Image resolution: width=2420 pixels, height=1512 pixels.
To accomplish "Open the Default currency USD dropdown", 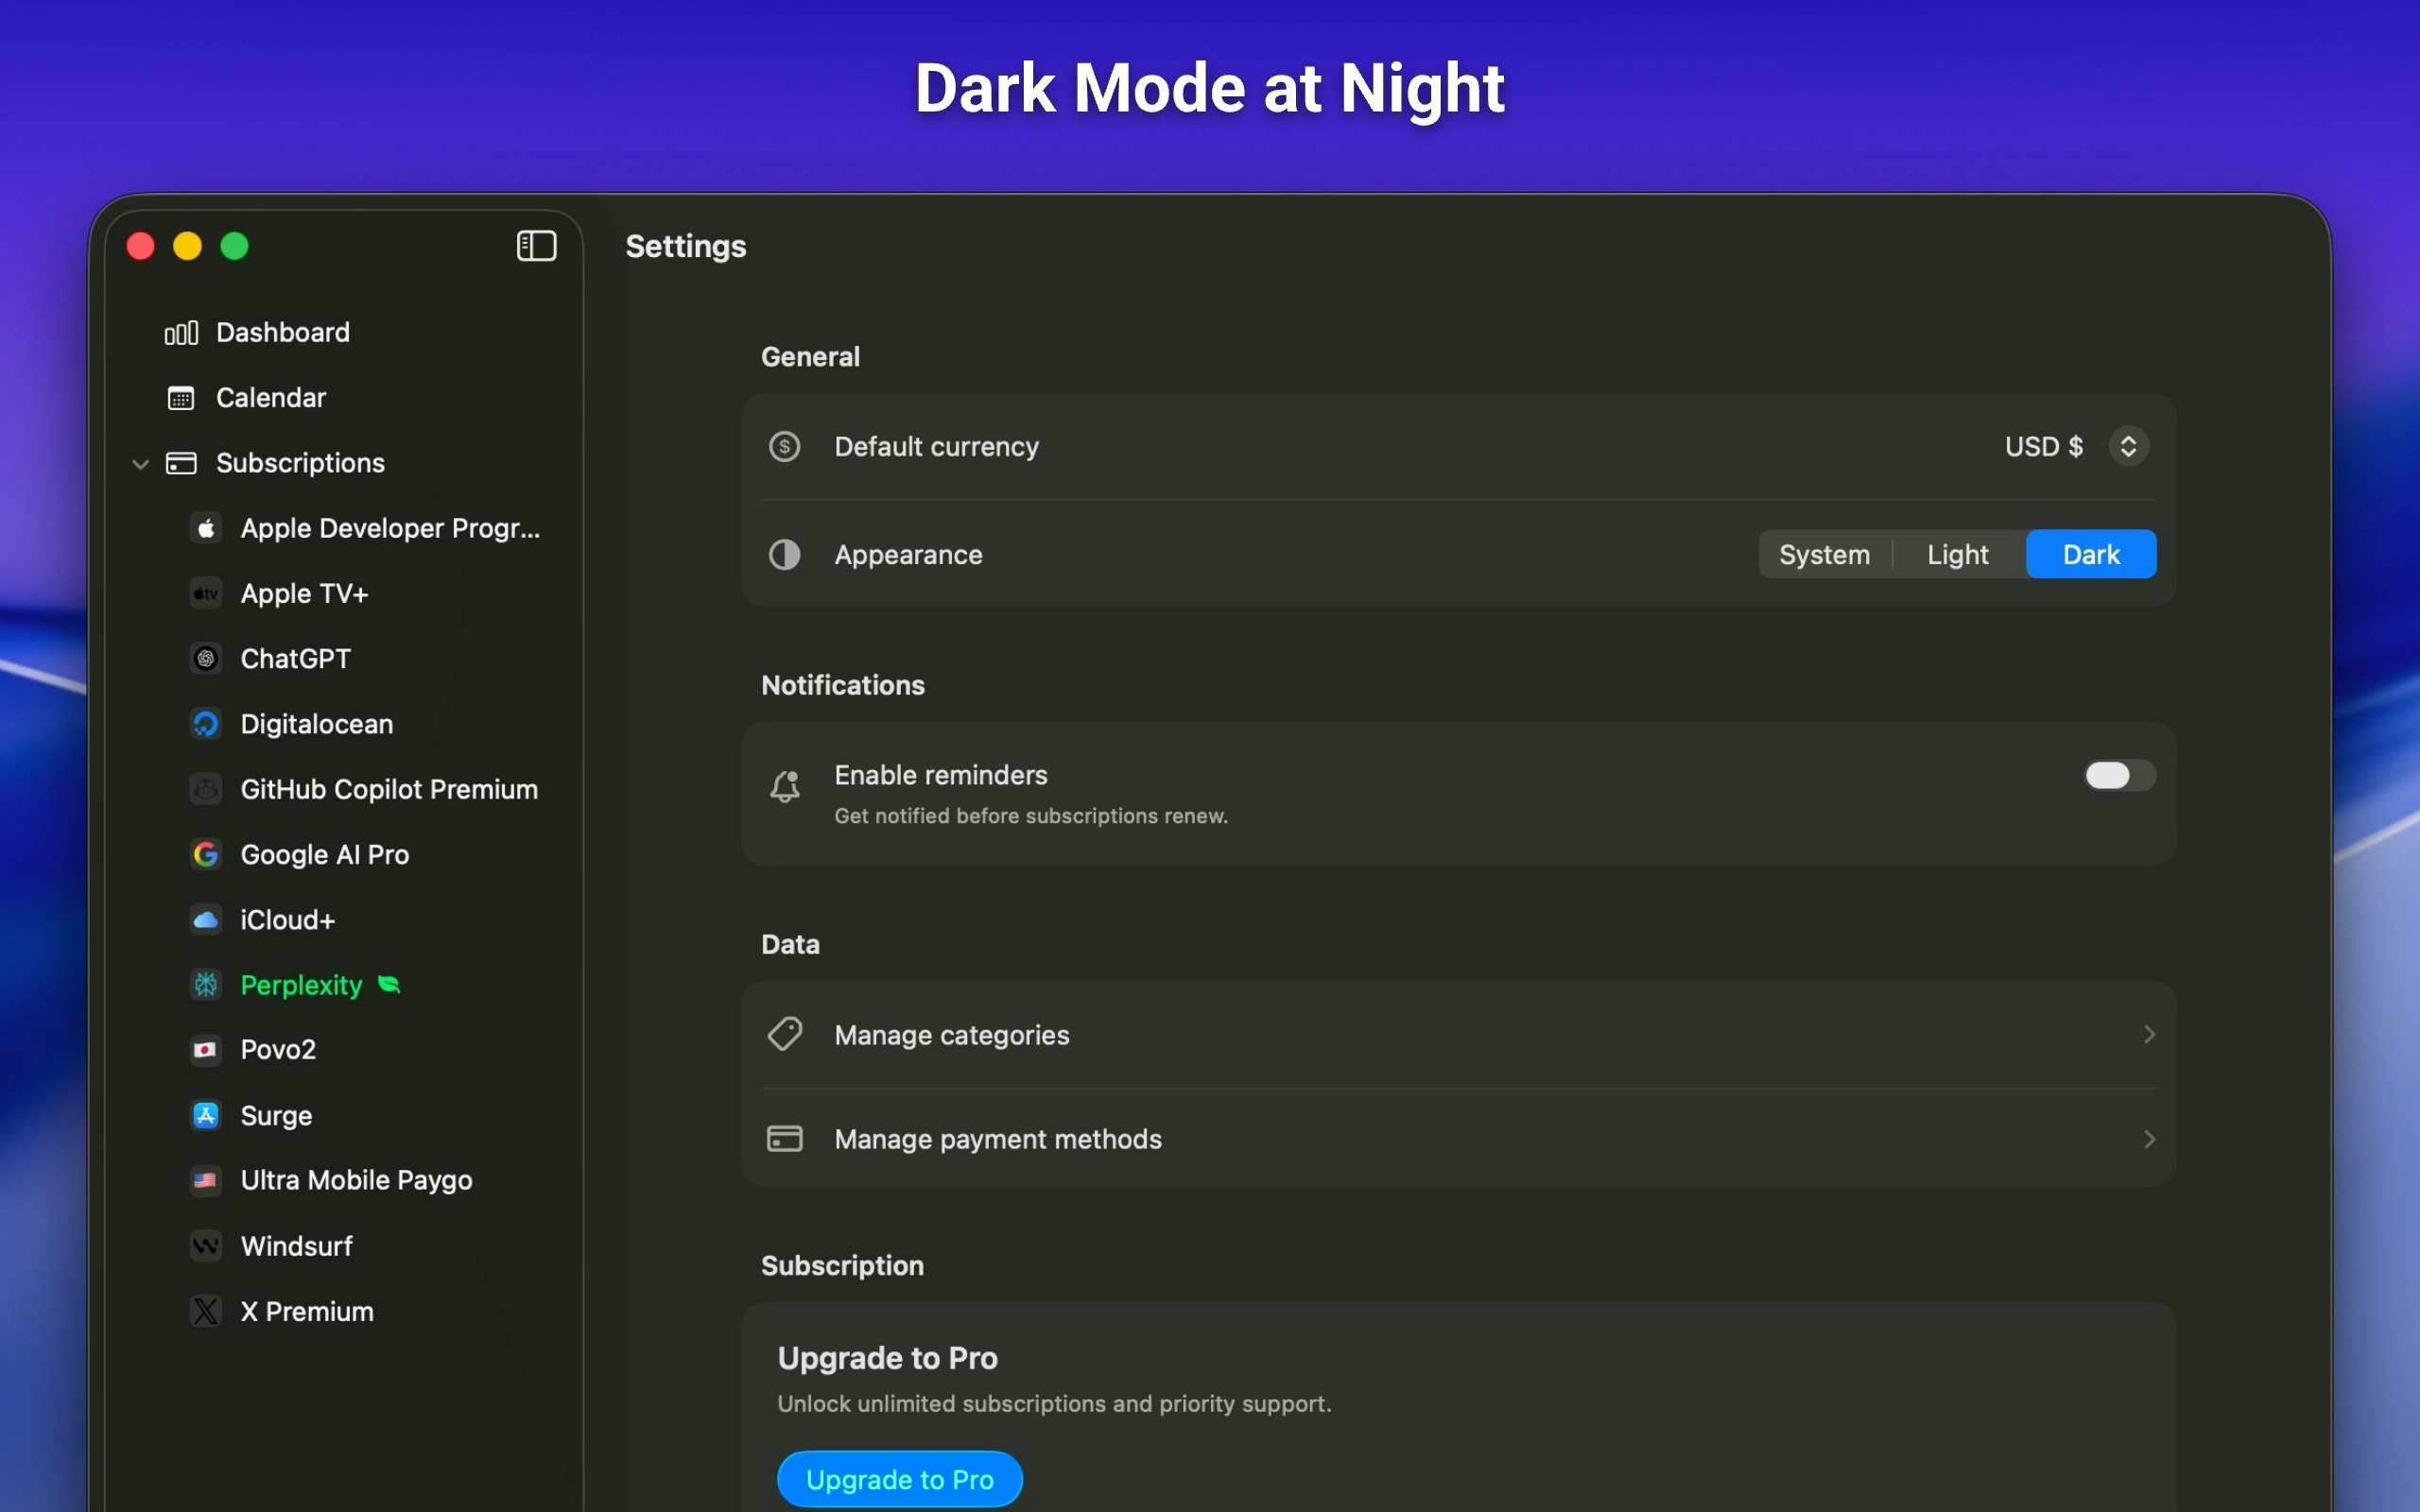I will pyautogui.click(x=2127, y=447).
